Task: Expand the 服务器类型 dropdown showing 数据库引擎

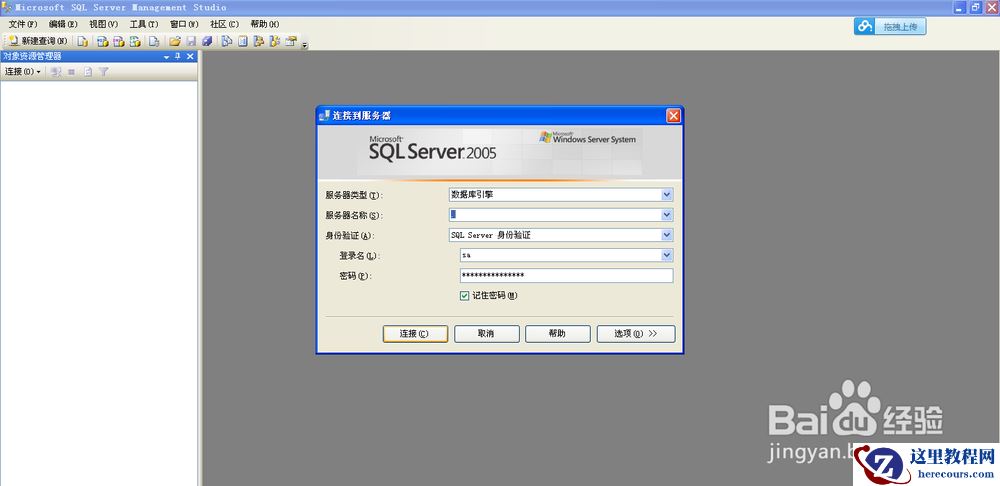Action: point(666,195)
